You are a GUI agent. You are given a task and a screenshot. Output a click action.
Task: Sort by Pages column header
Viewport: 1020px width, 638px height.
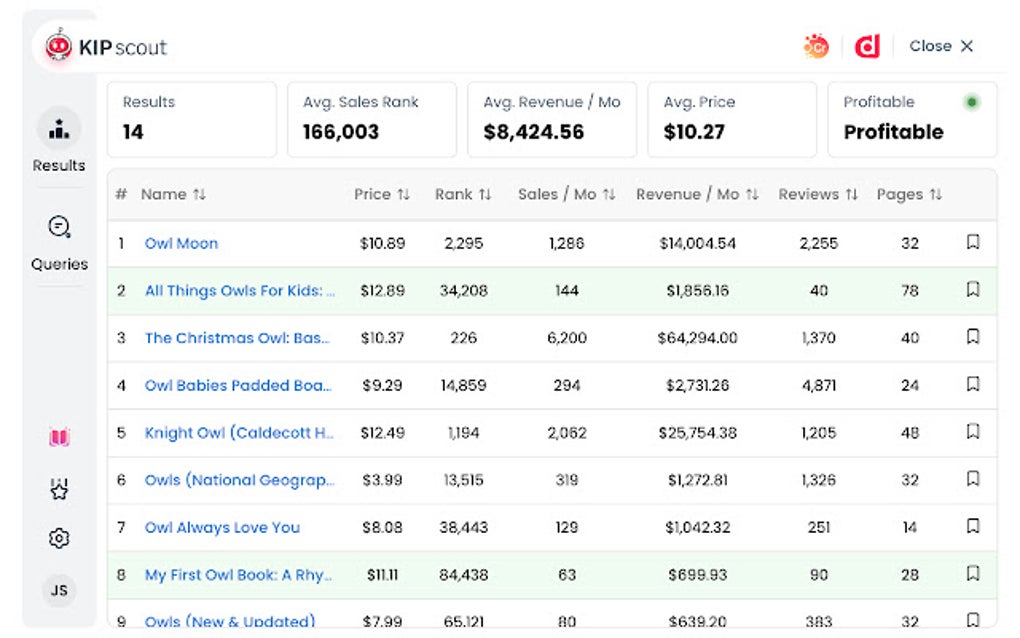pyautogui.click(x=909, y=195)
